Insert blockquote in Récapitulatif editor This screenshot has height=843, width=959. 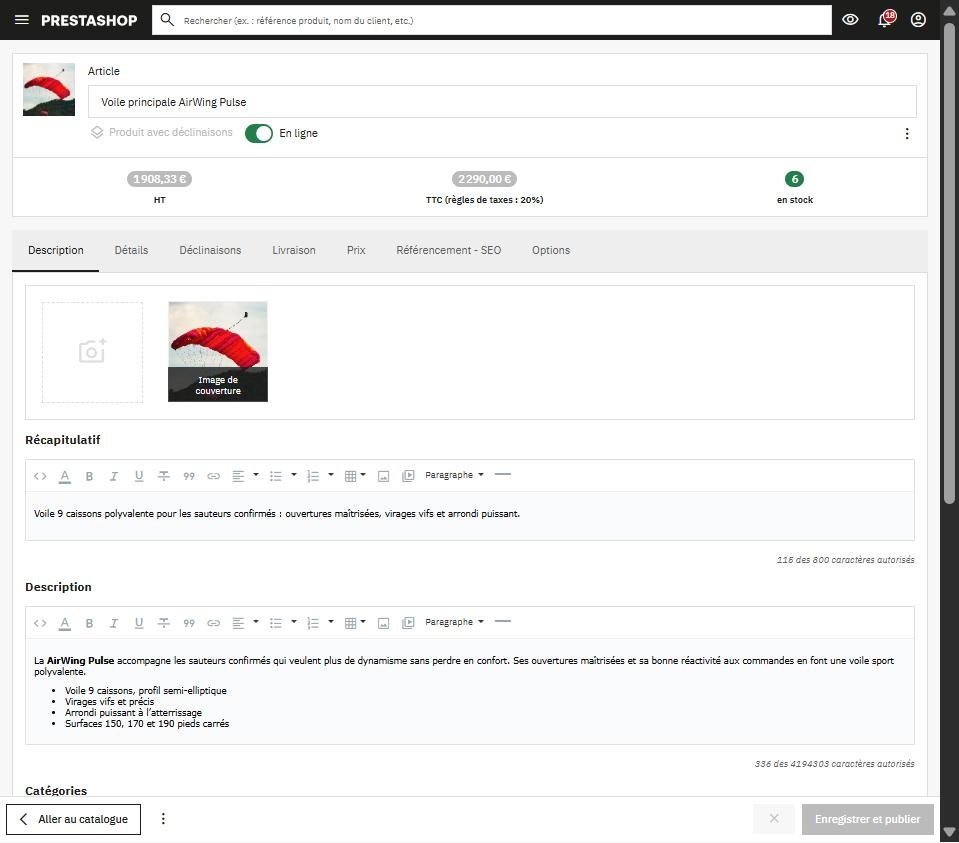coord(189,476)
